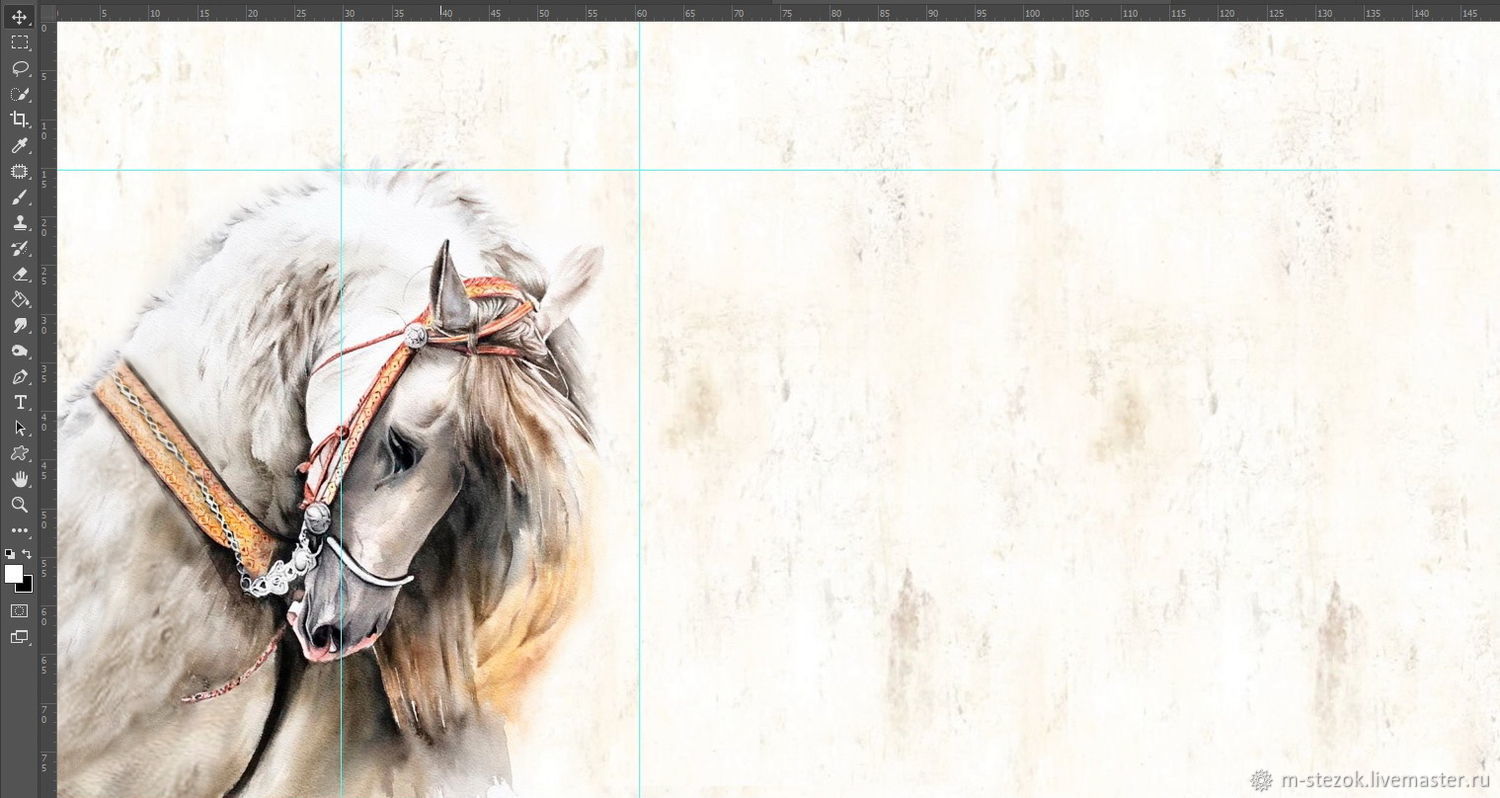
Task: Change the screen mode
Action: point(19,636)
